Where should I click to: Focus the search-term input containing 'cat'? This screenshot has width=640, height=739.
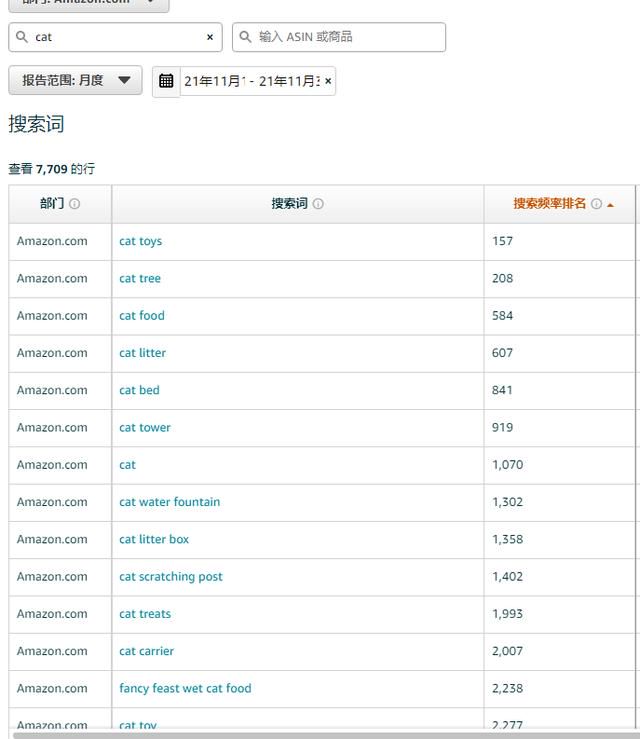[115, 37]
